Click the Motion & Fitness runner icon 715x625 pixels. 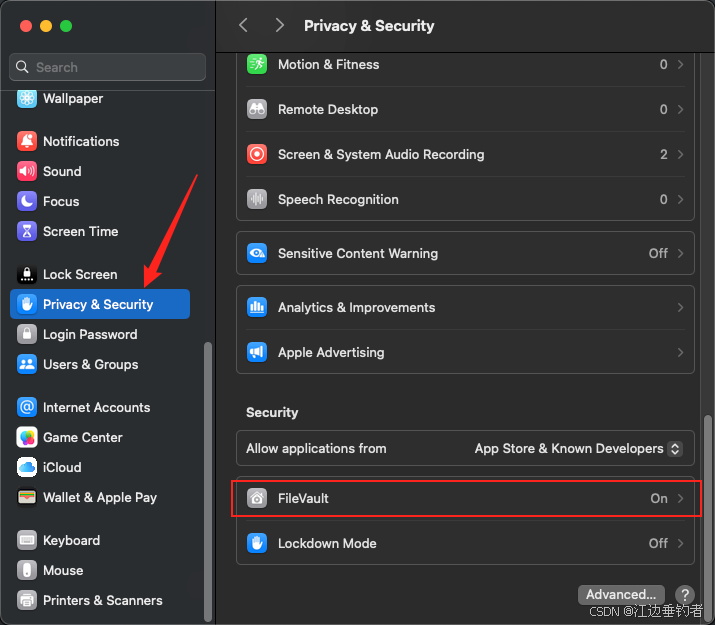[257, 64]
